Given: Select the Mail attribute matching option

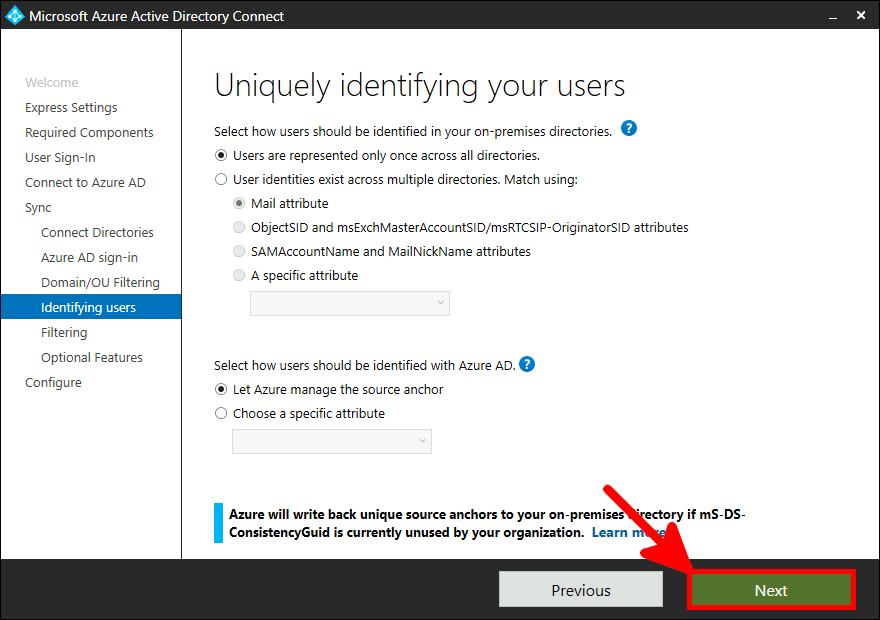Looking at the screenshot, I should pos(238,203).
